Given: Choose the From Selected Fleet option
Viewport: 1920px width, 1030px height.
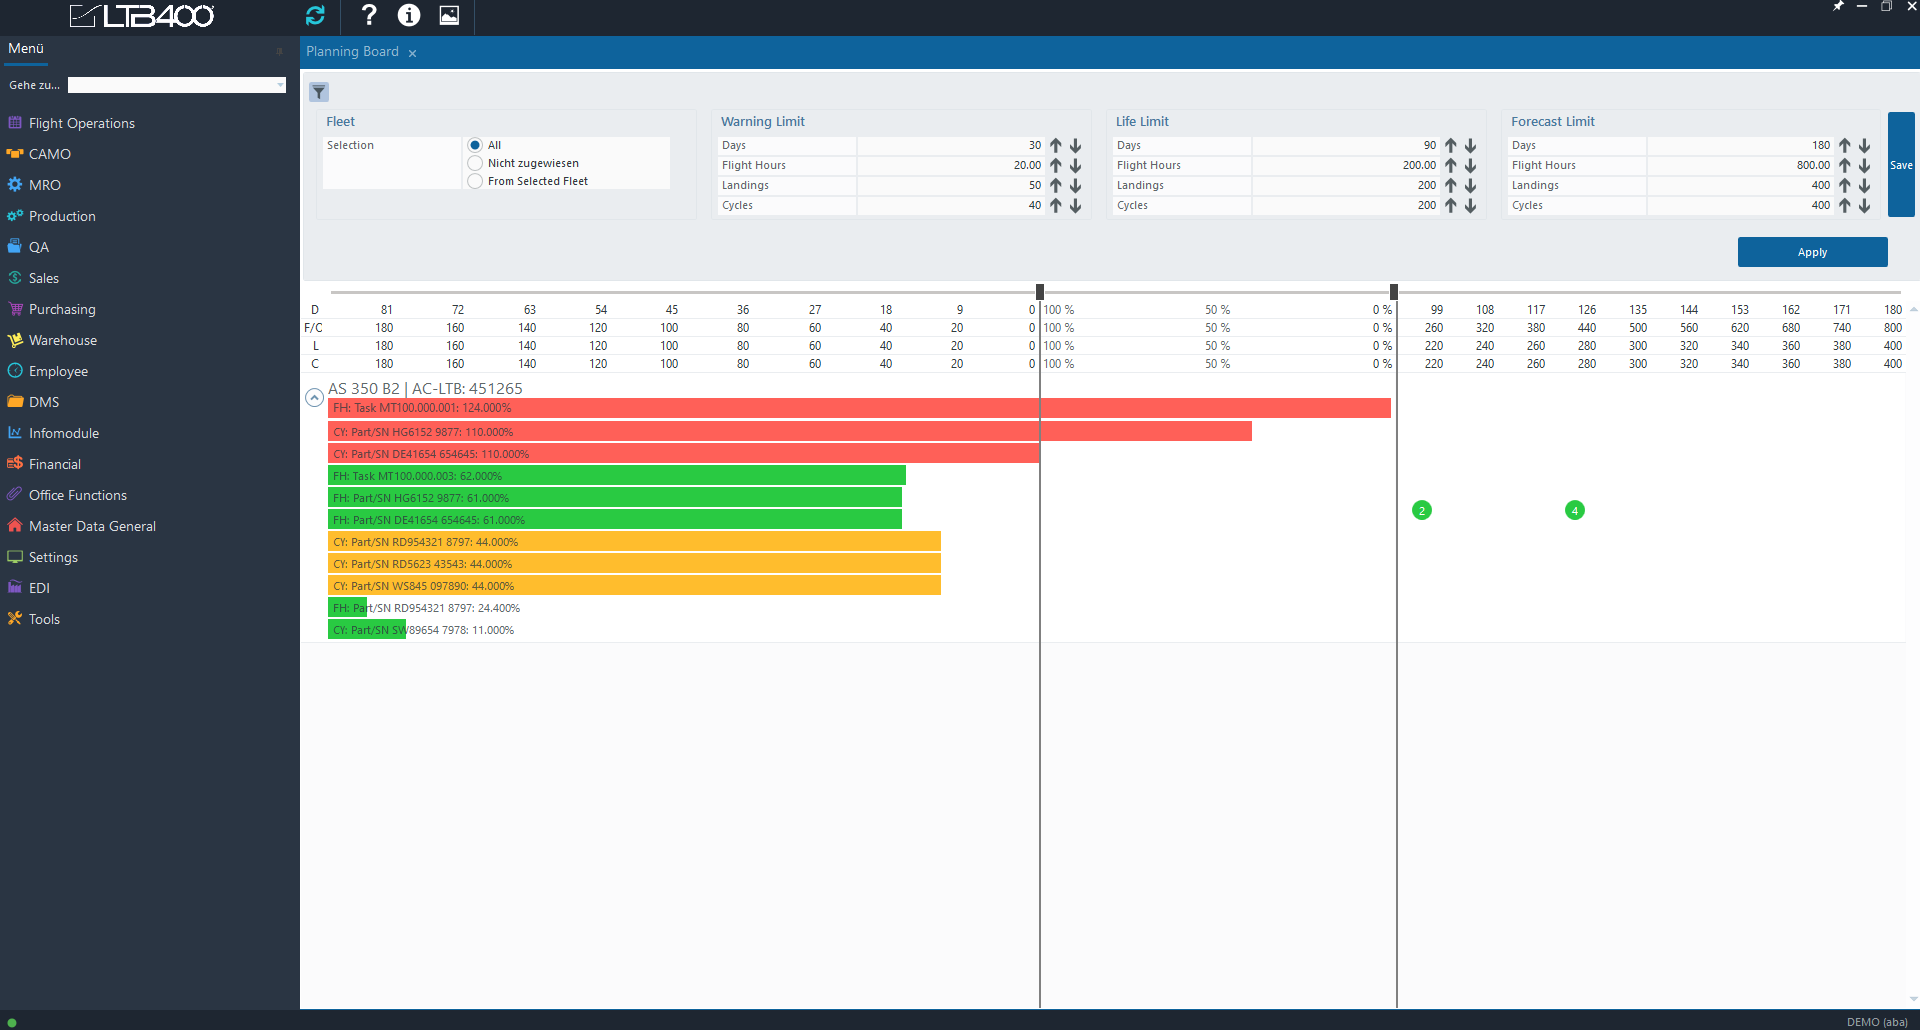Looking at the screenshot, I should pyautogui.click(x=475, y=182).
